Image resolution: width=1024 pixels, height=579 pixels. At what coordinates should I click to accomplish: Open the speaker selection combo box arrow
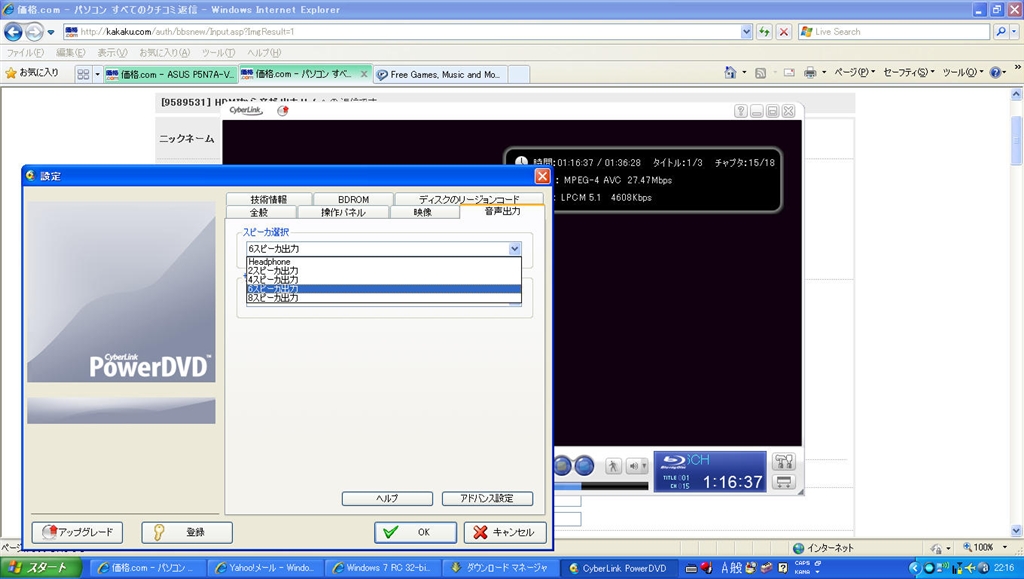[514, 249]
